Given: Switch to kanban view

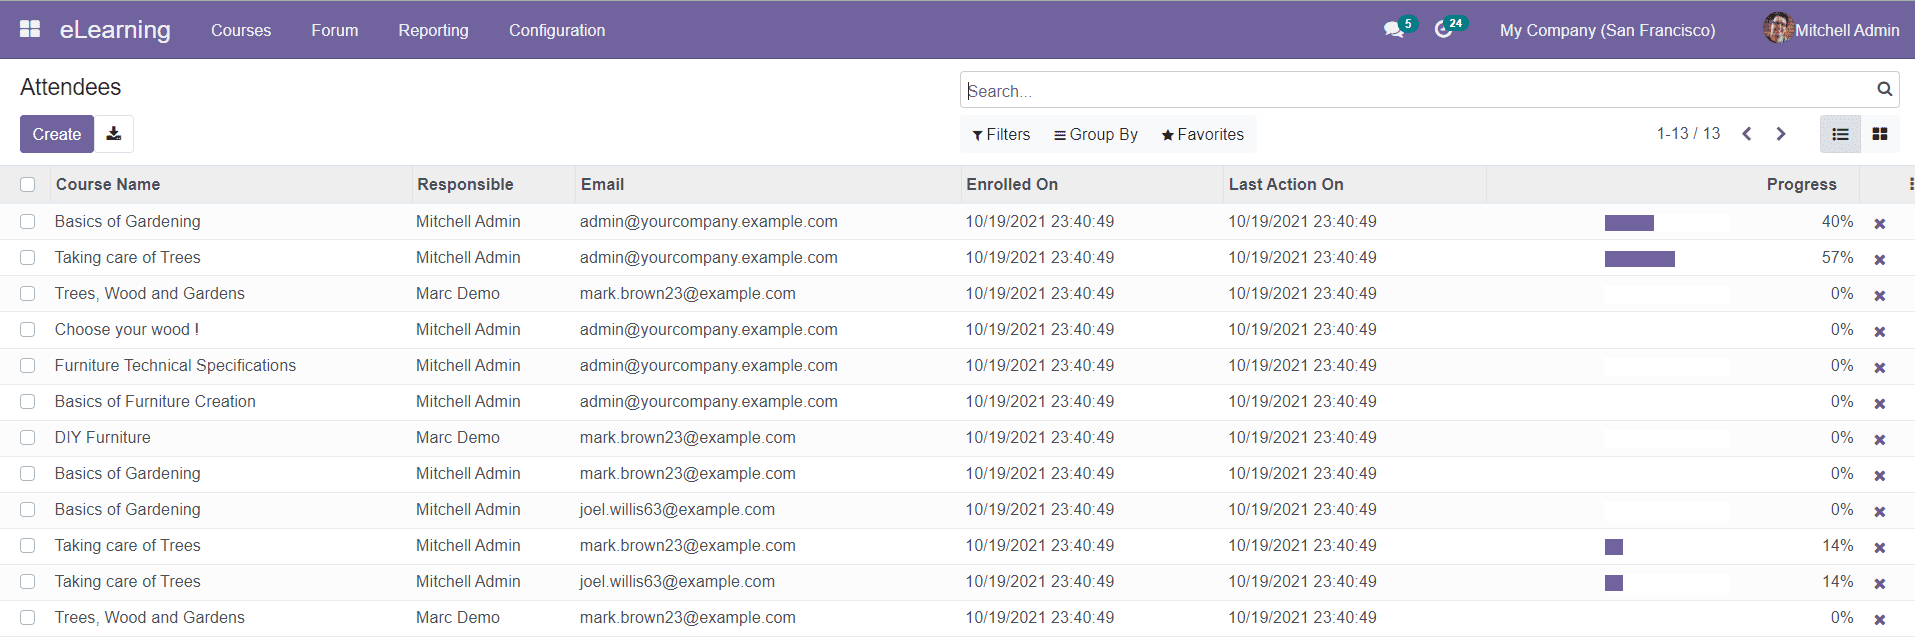Looking at the screenshot, I should click(x=1880, y=134).
